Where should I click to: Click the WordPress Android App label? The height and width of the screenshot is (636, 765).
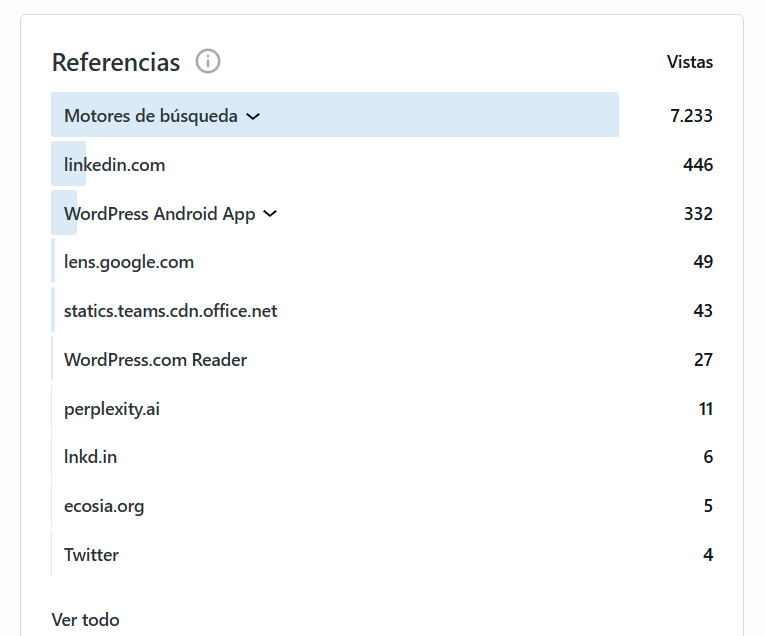point(159,214)
